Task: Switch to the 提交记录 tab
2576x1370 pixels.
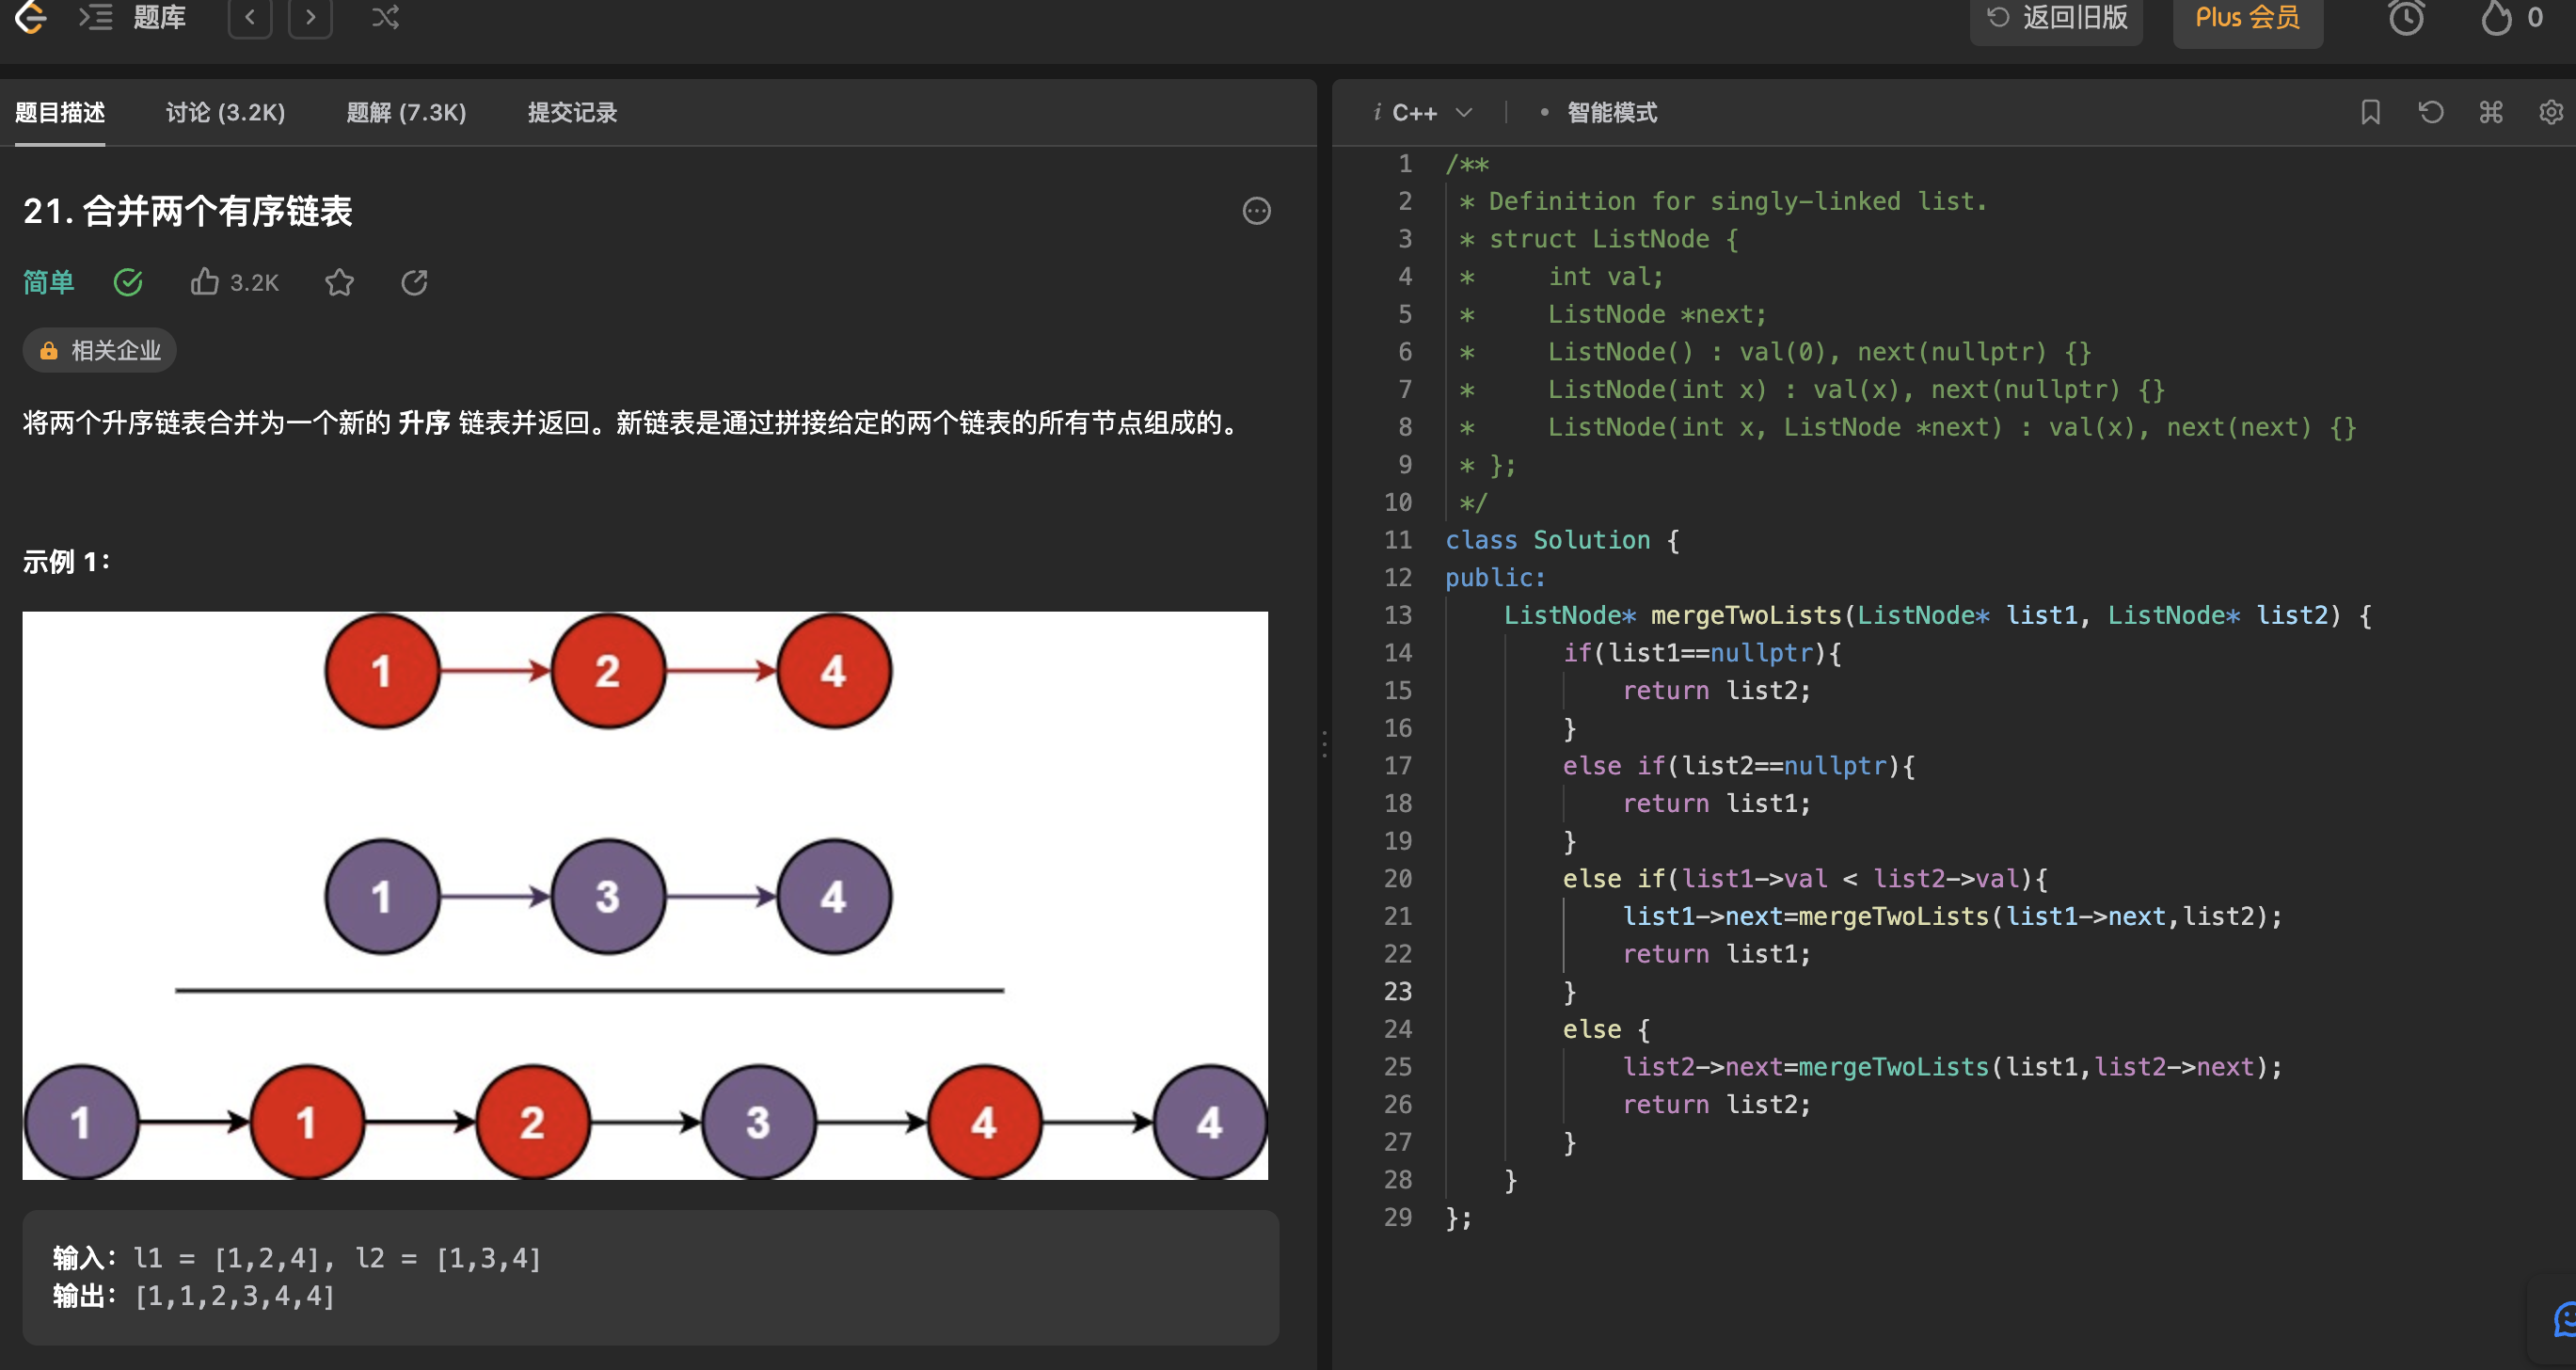Action: [572, 113]
